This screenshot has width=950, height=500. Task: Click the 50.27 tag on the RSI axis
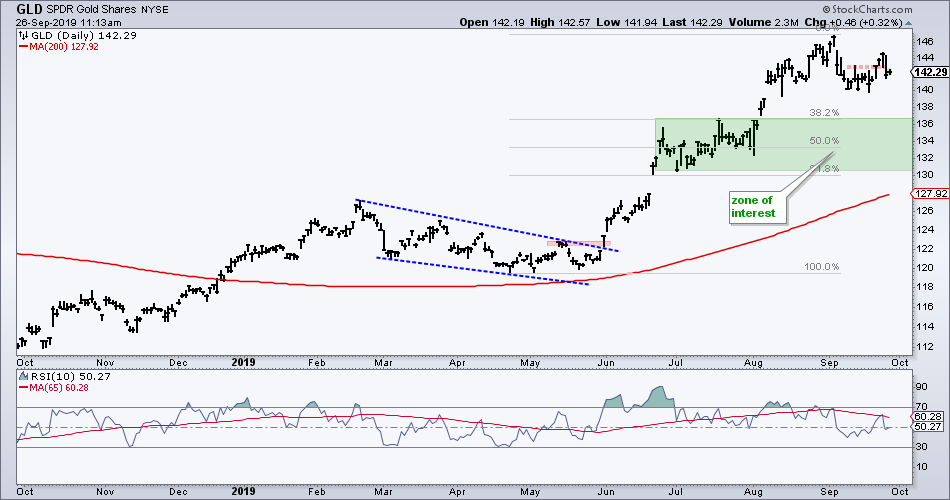(x=928, y=427)
